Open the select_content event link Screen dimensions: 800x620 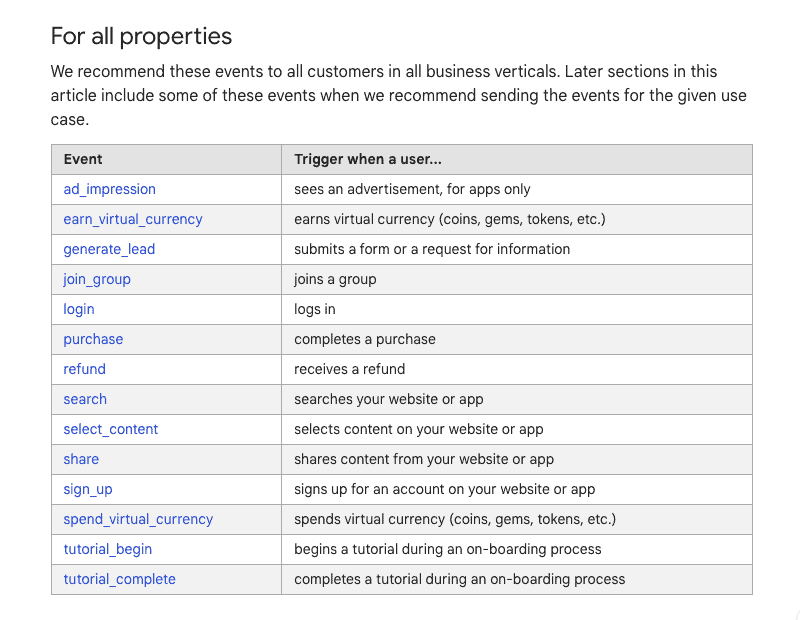pyautogui.click(x=111, y=429)
